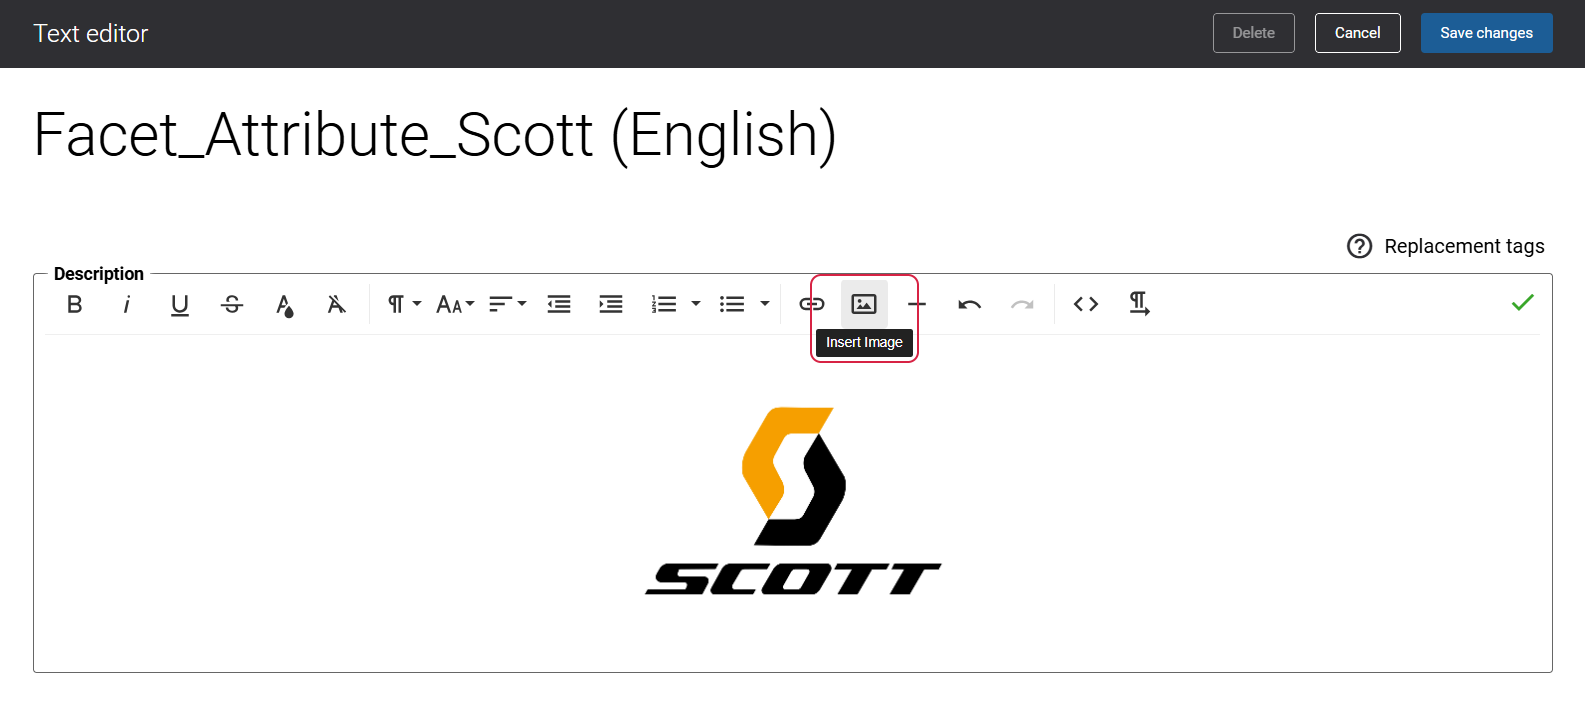Insert an unordered bullet list
This screenshot has width=1585, height=701.
(732, 304)
